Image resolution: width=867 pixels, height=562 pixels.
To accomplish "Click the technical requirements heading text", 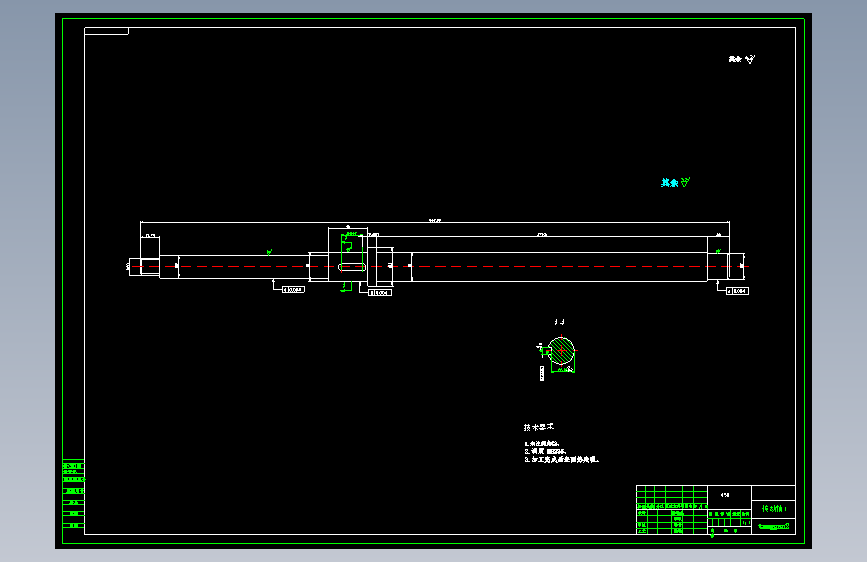I will [539, 427].
